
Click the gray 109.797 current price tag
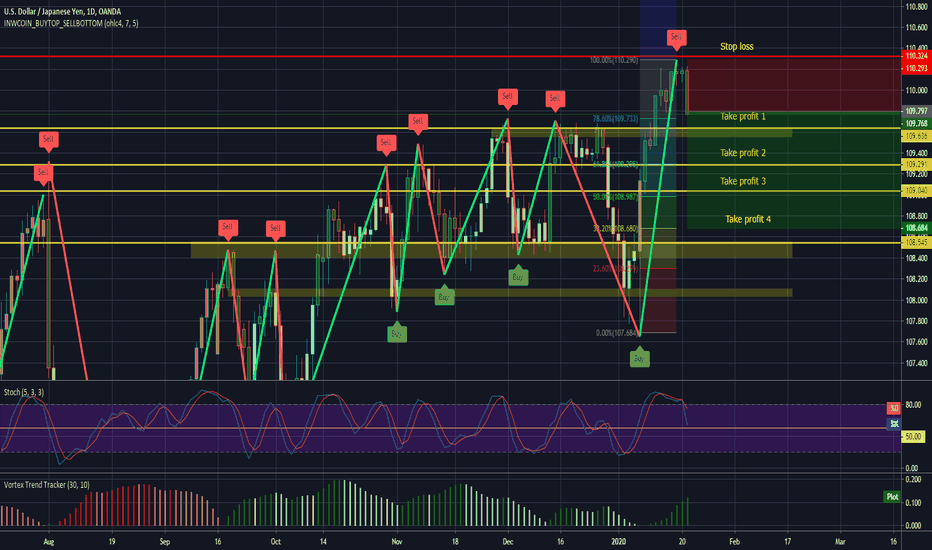(914, 111)
